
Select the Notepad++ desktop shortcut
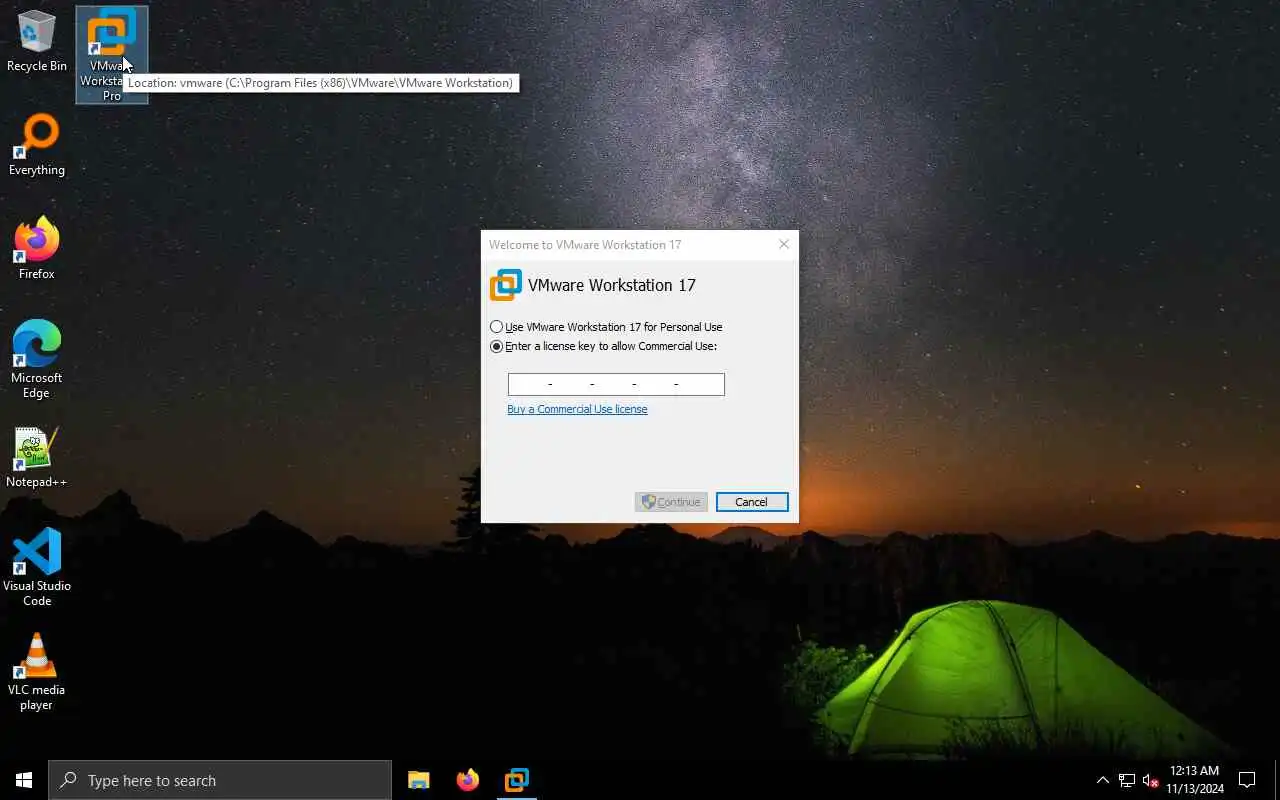pos(37,458)
